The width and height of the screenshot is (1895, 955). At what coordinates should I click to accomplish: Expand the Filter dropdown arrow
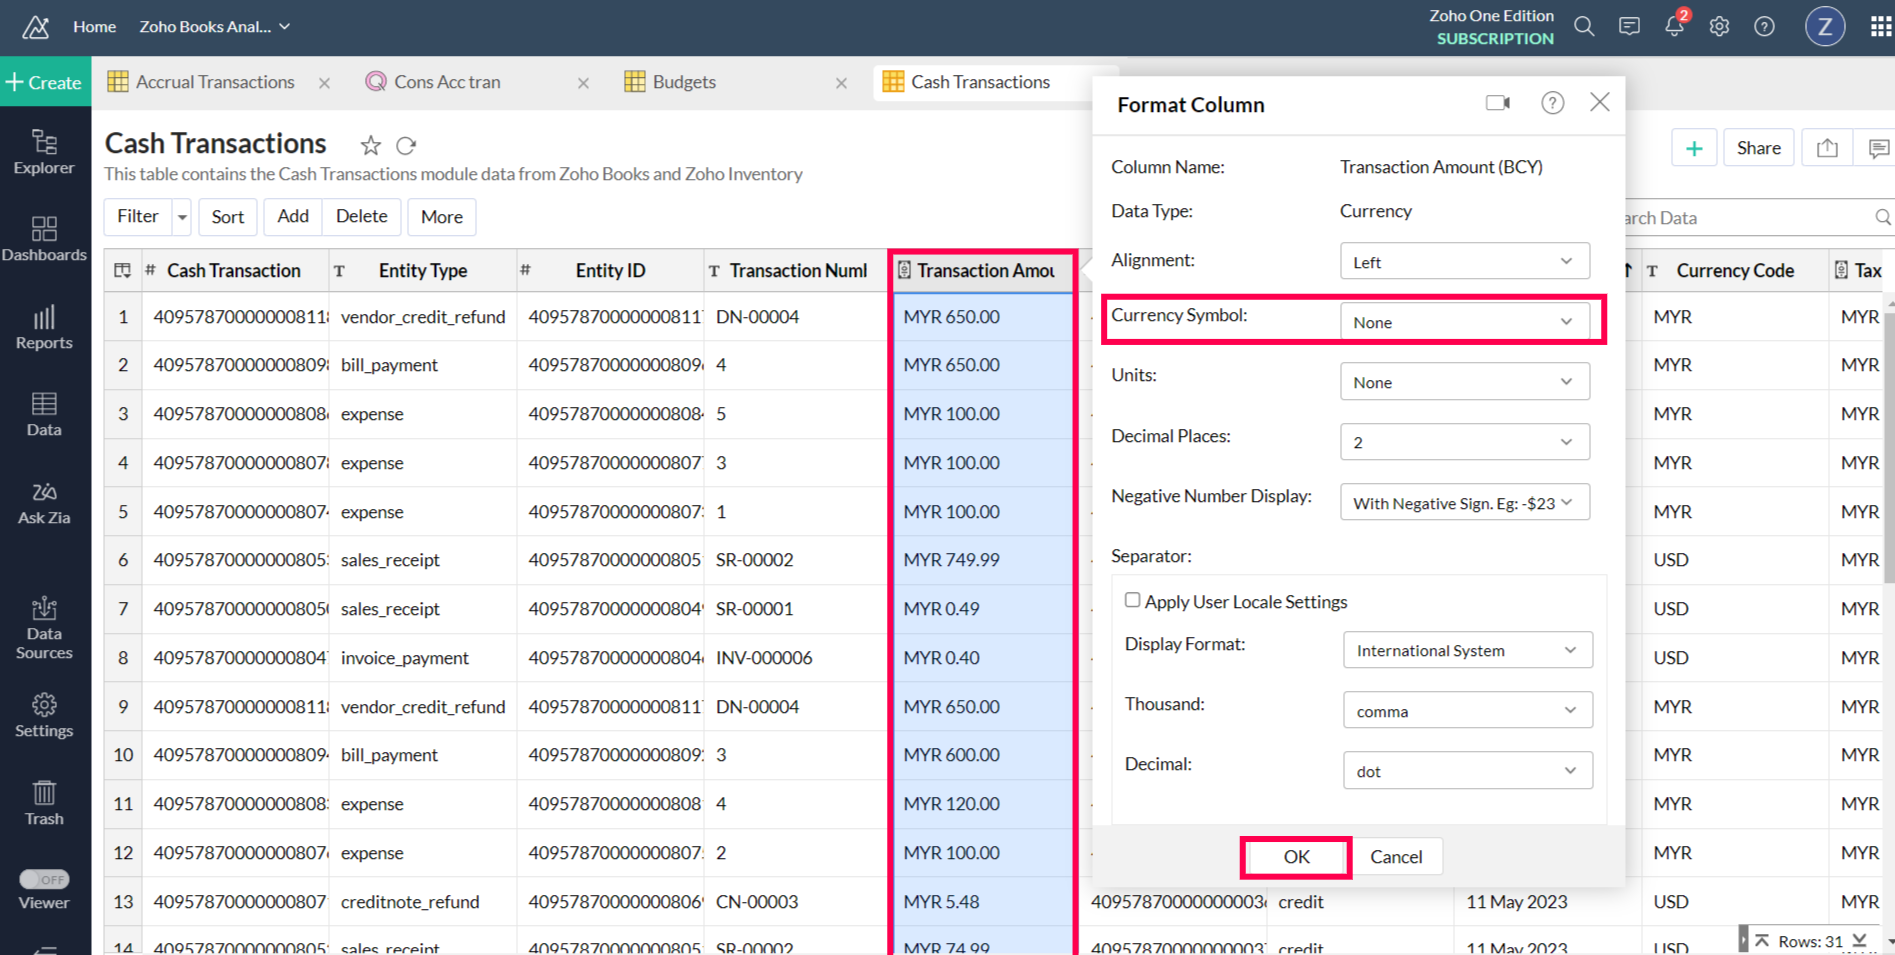182,217
